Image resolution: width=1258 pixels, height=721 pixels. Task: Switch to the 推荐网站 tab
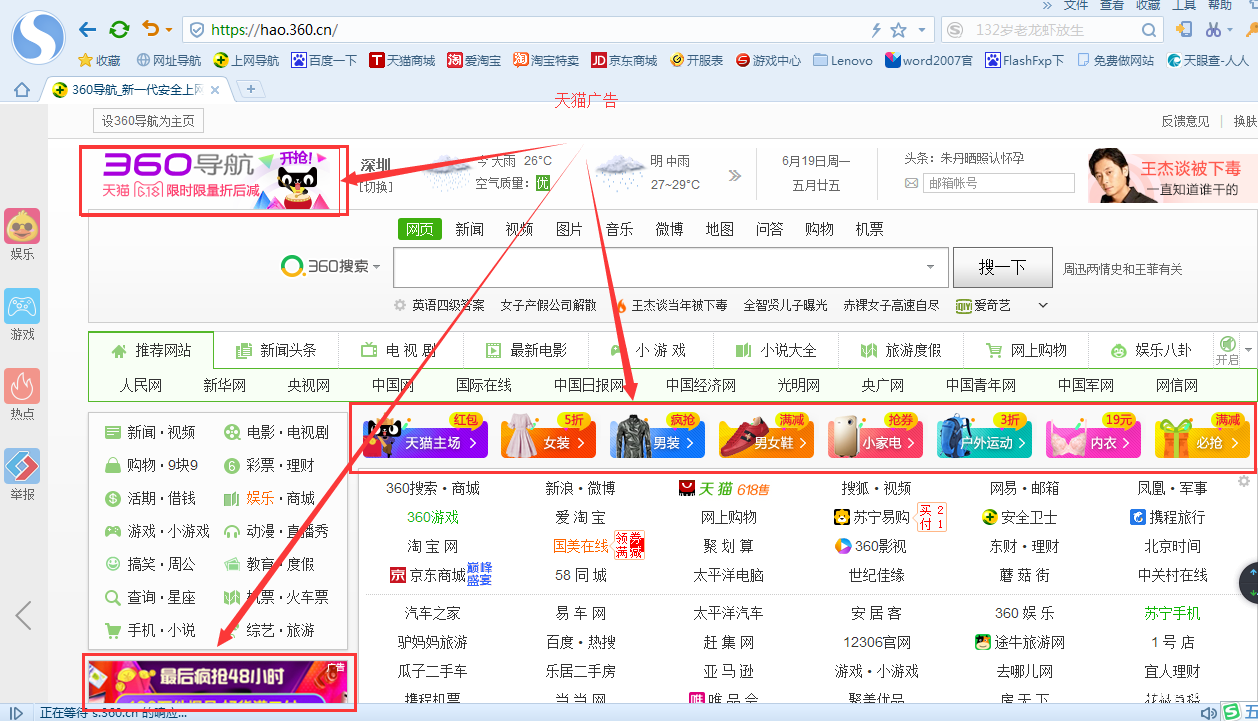(x=151, y=350)
